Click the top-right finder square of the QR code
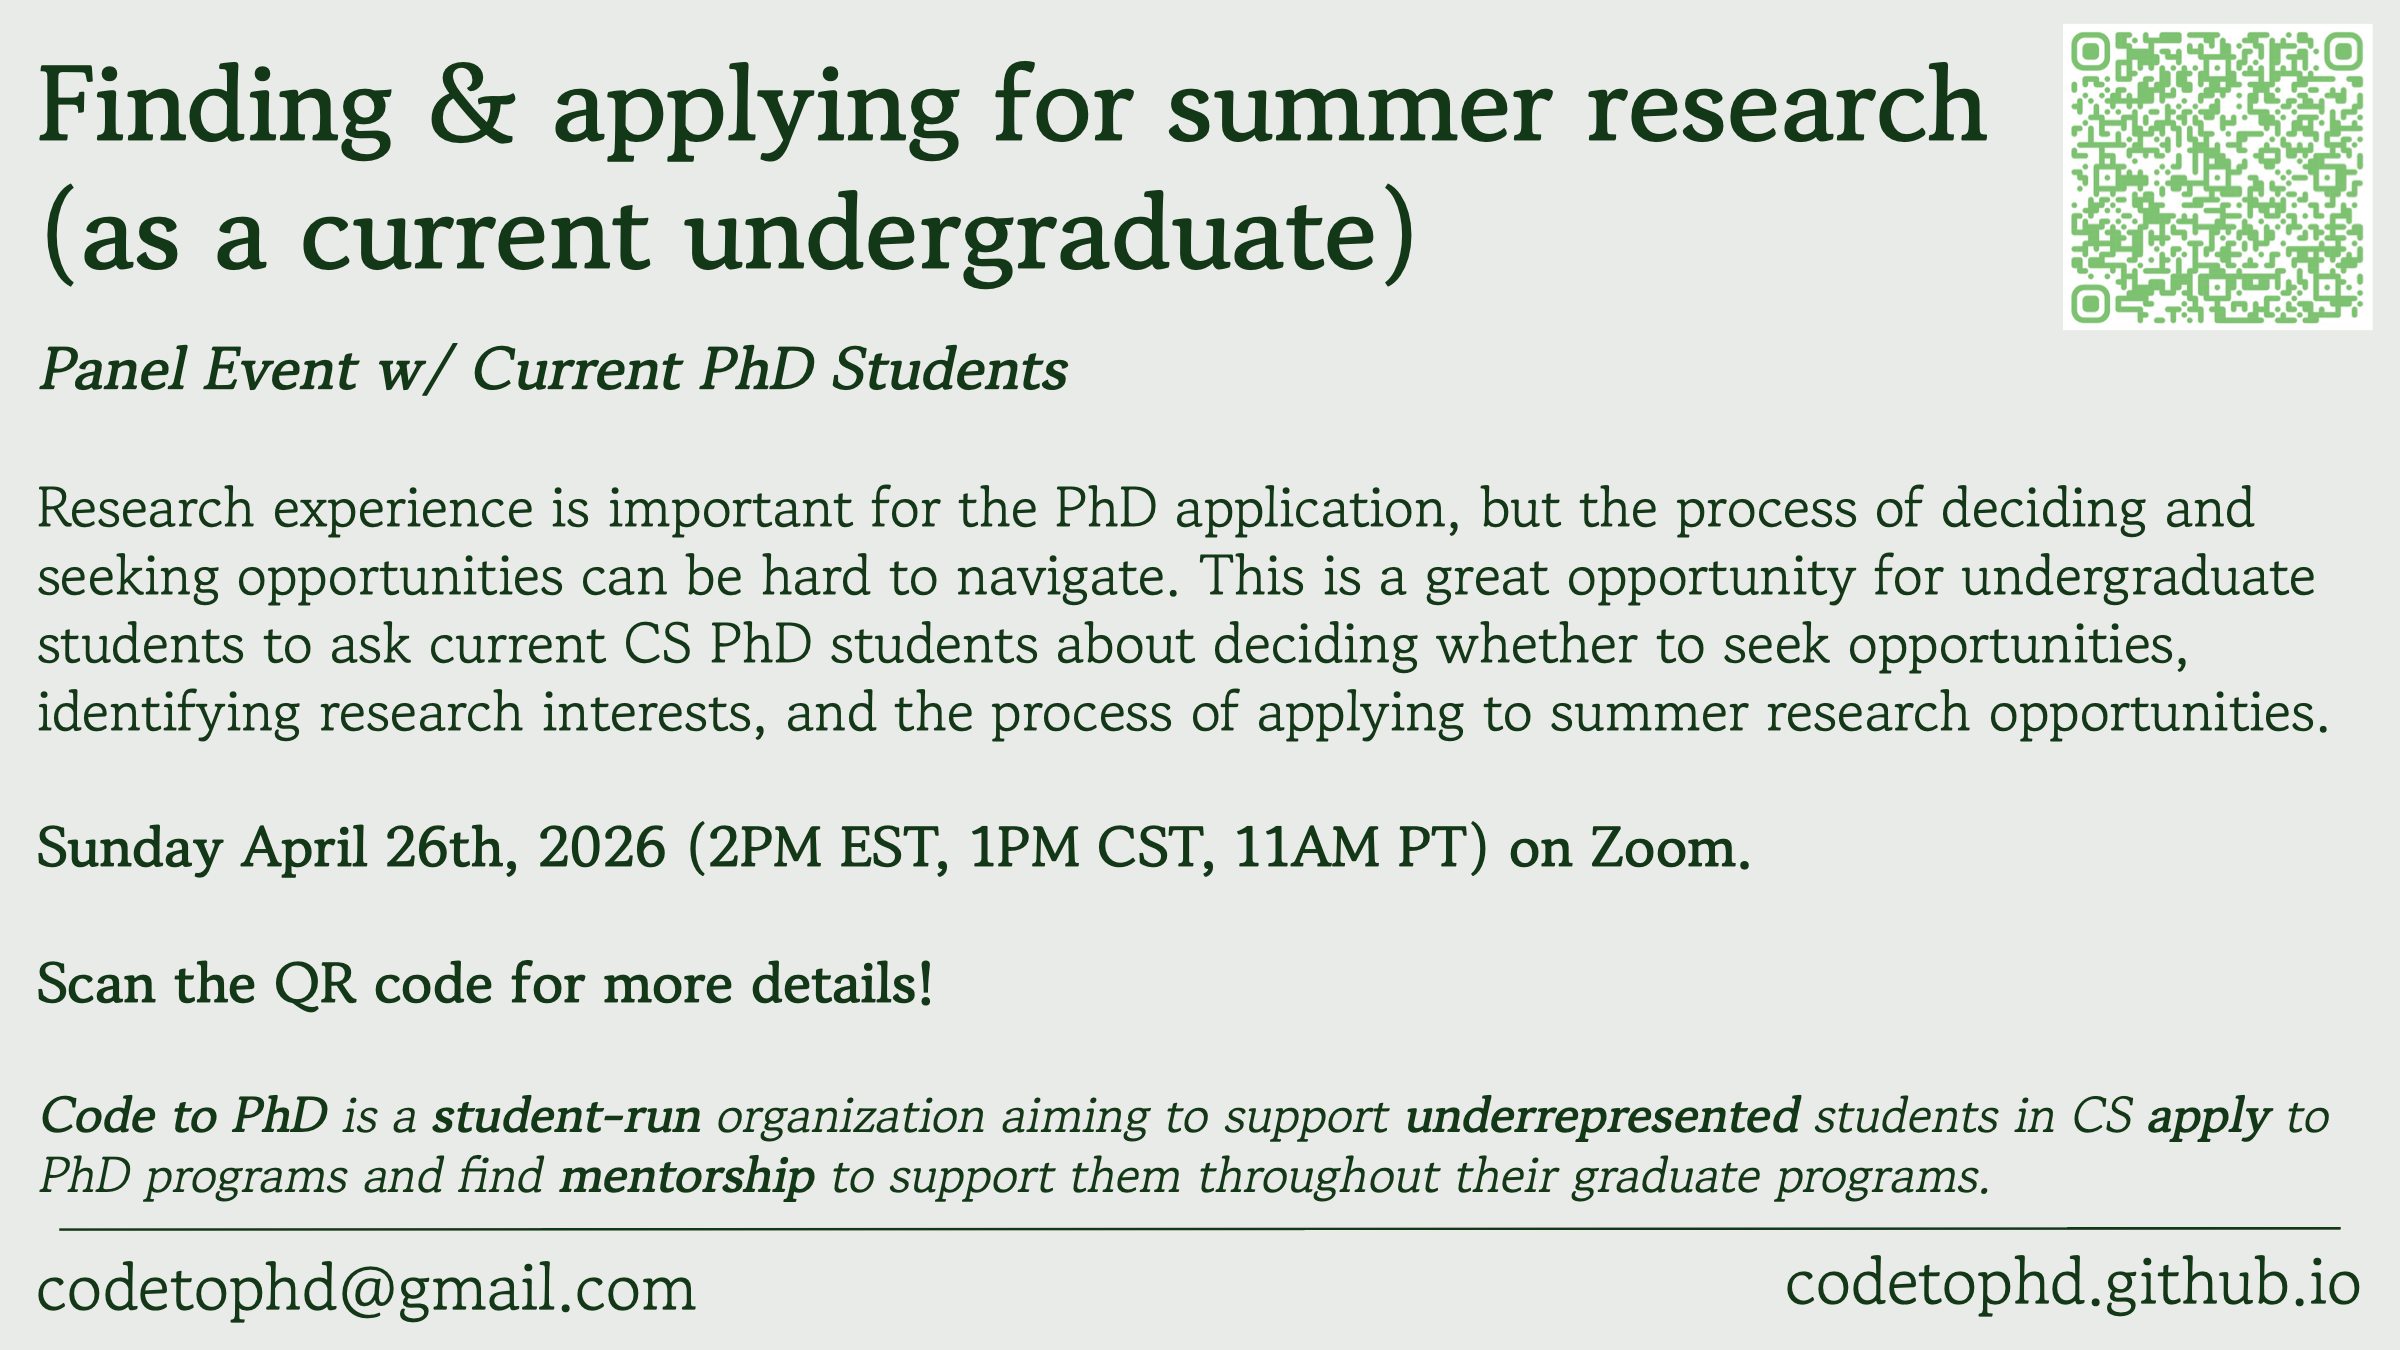This screenshot has height=1350, width=2400. coord(2344,52)
